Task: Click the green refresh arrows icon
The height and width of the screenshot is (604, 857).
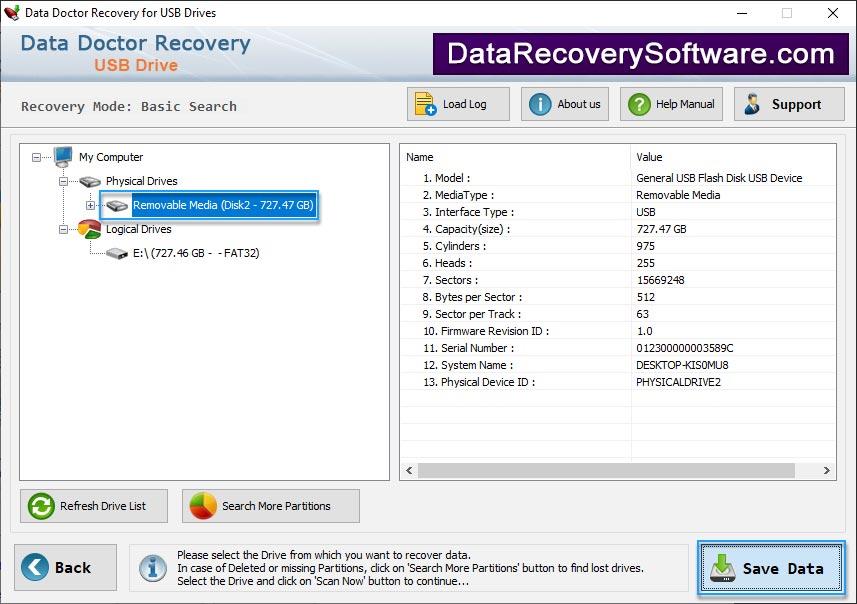Action: [41, 506]
